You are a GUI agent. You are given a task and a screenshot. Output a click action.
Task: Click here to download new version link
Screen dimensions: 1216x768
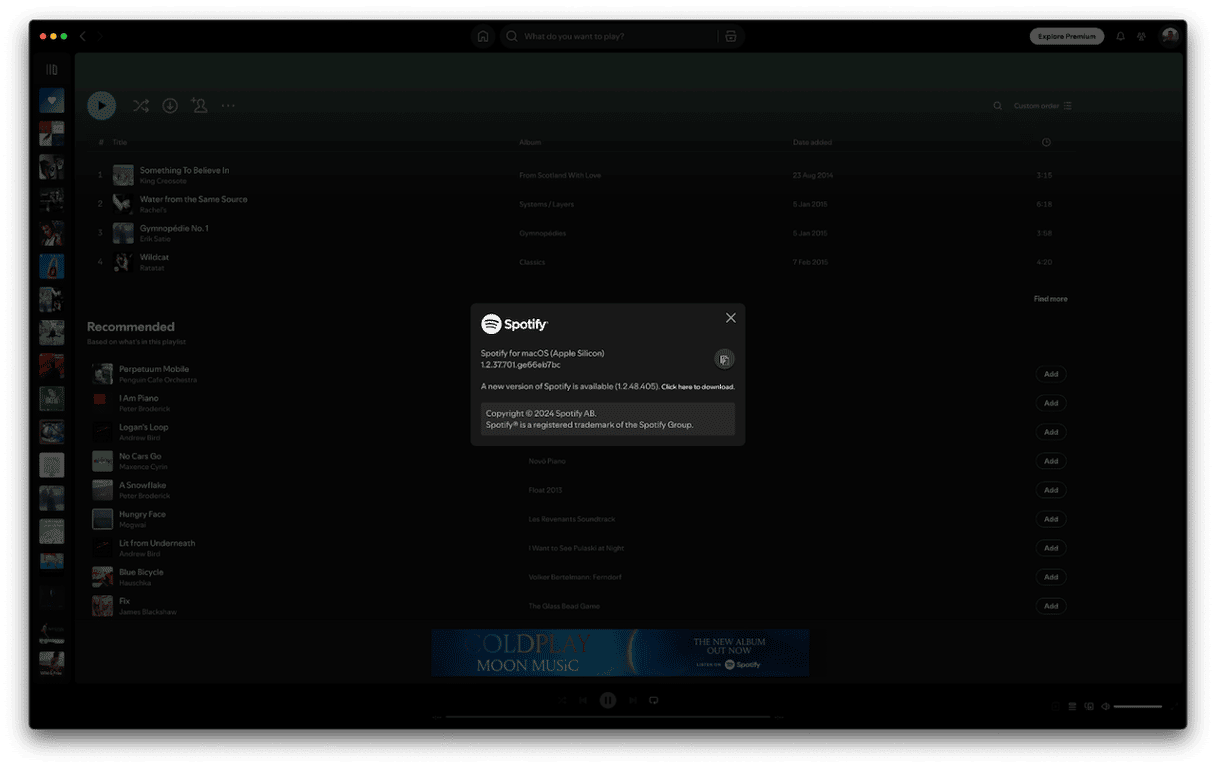click(698, 387)
